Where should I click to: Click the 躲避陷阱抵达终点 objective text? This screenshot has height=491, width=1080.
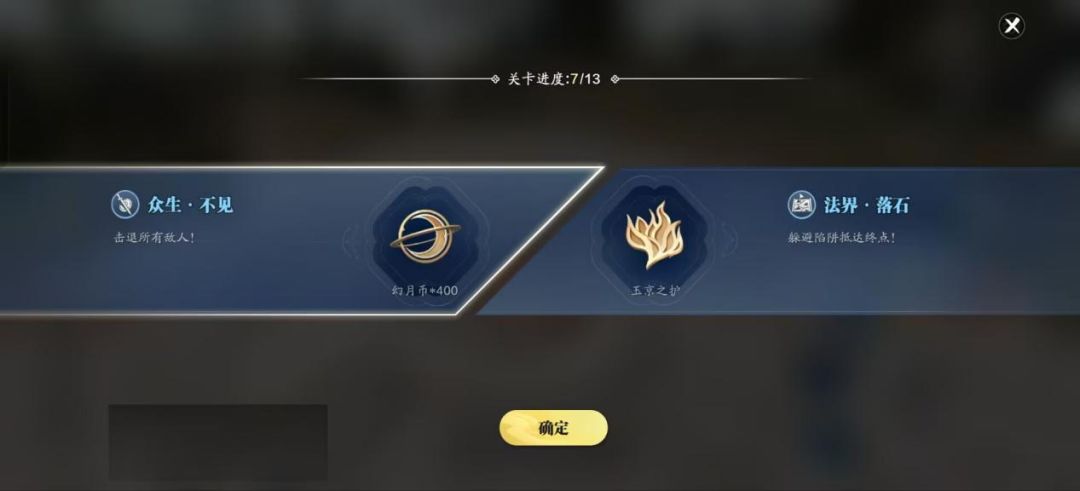click(x=842, y=238)
